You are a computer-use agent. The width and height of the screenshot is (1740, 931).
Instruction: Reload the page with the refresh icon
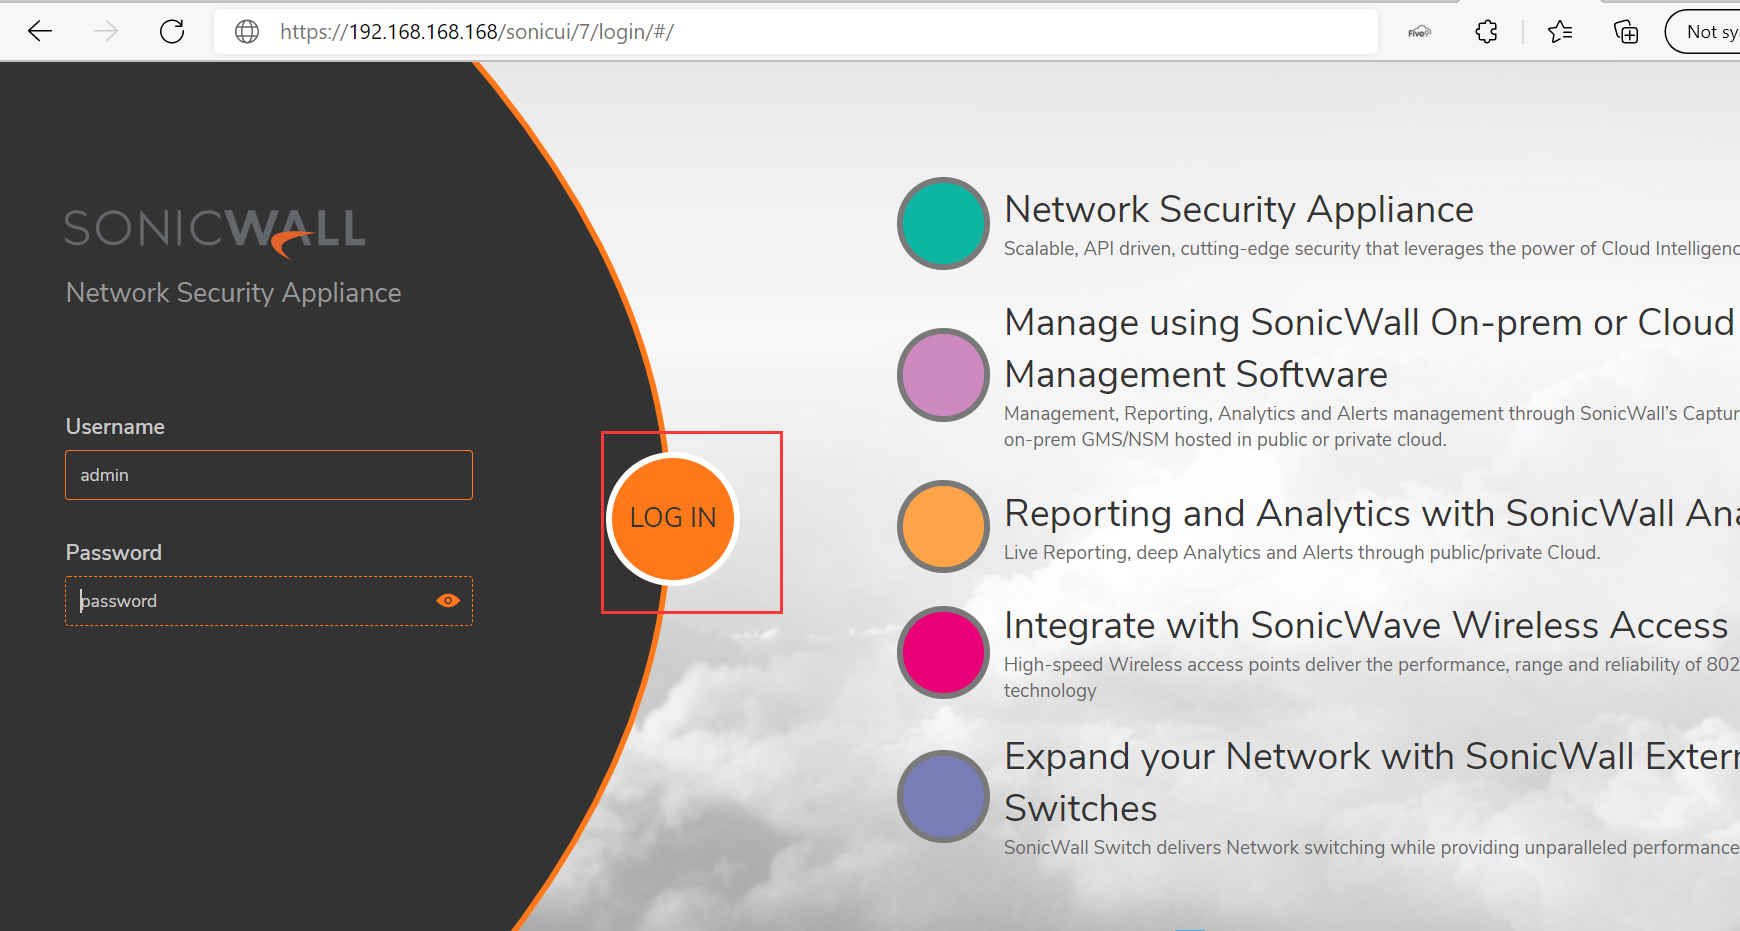pyautogui.click(x=172, y=31)
